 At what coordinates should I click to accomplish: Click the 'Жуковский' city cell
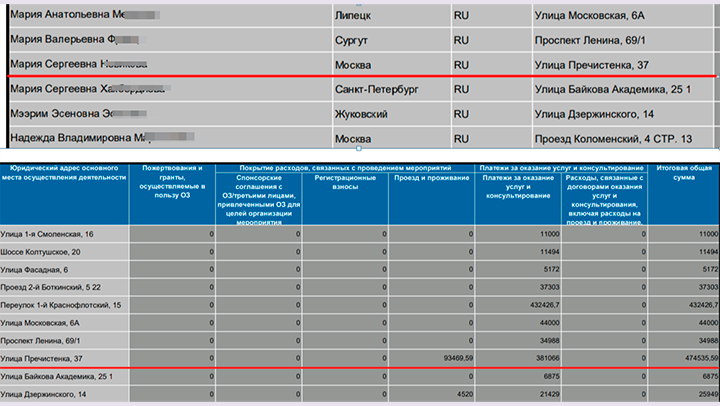coord(361,114)
